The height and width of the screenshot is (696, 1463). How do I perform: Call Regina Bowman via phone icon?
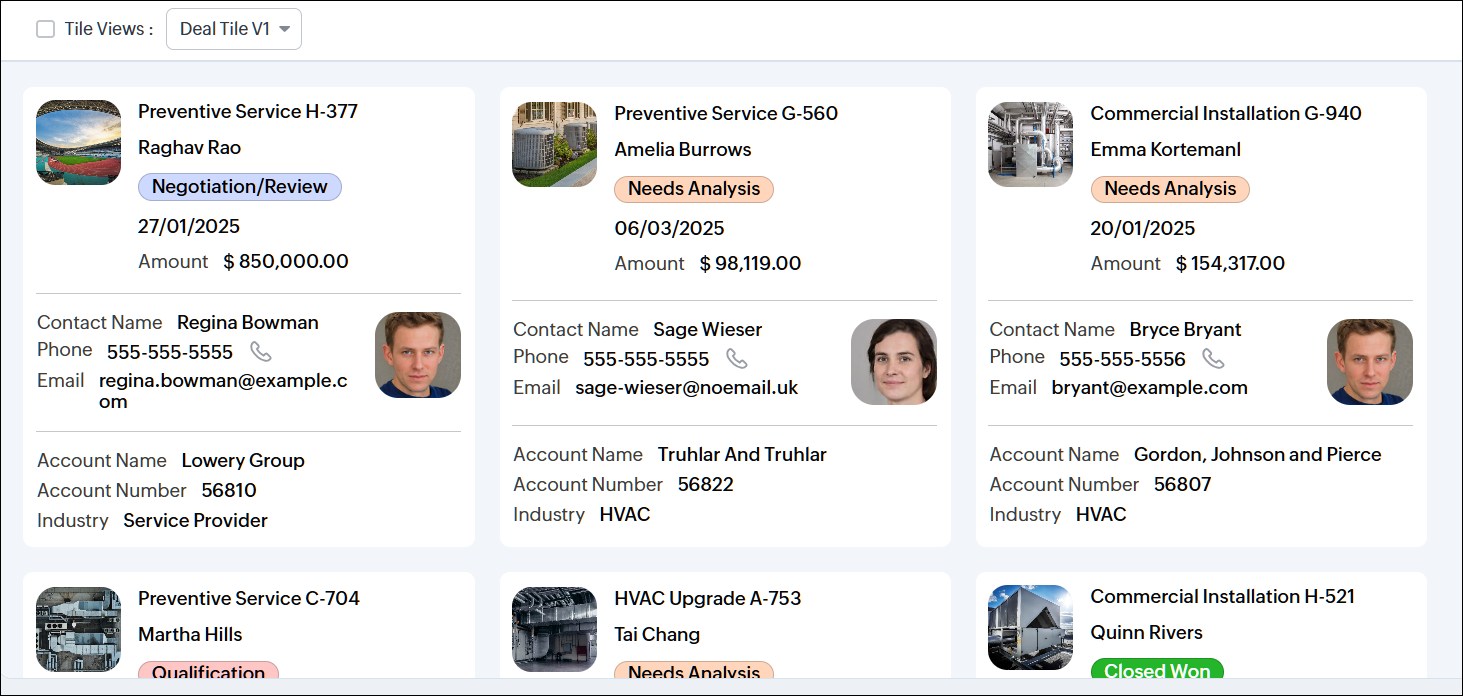tap(260, 352)
